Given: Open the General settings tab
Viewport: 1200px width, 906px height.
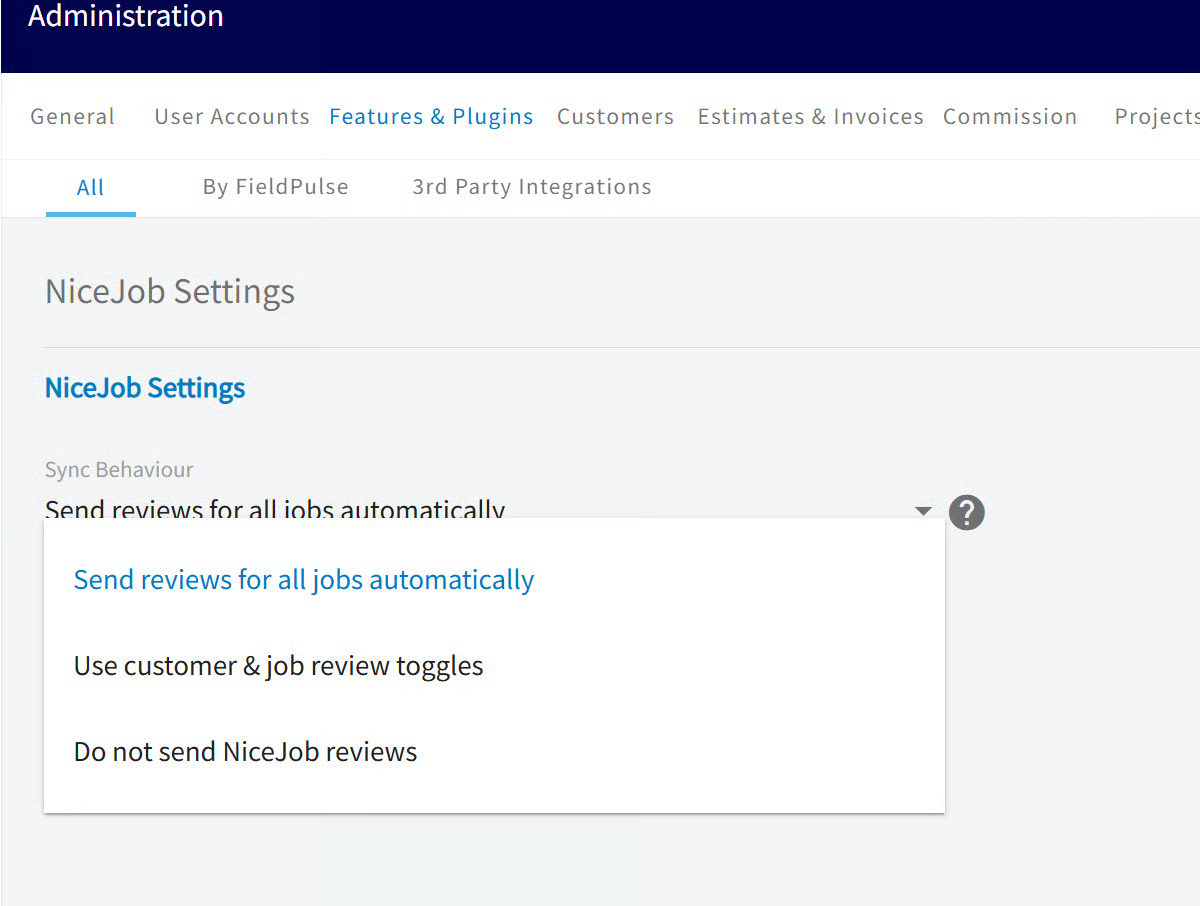Looking at the screenshot, I should (73, 117).
